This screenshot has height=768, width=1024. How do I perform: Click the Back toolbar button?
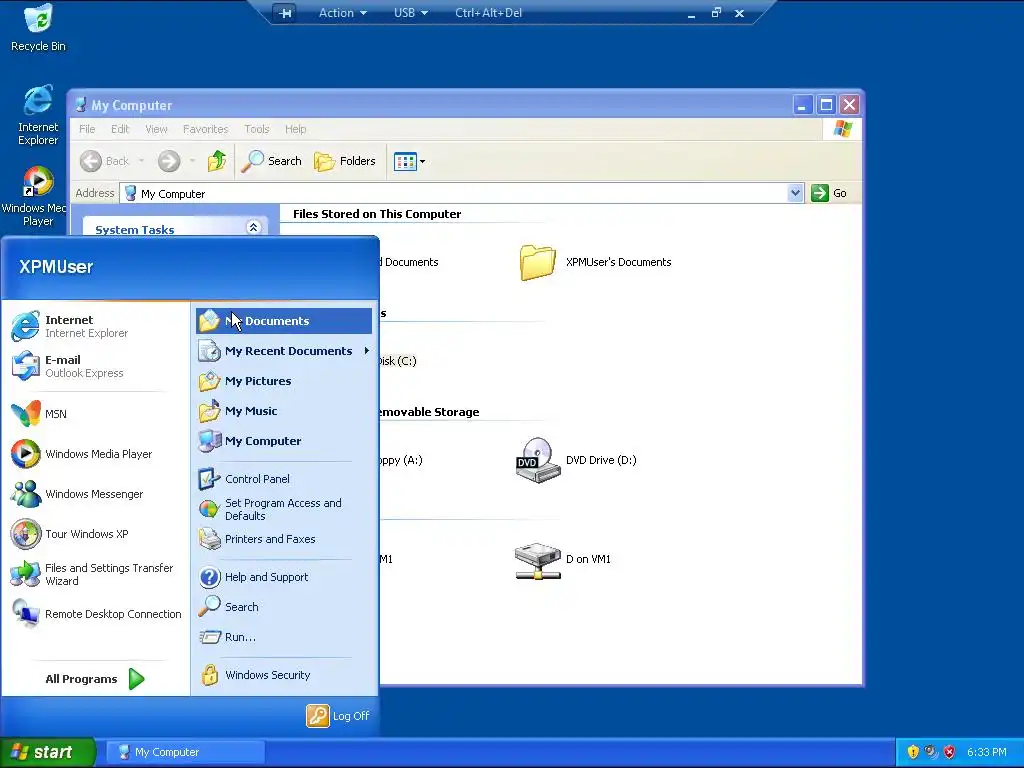105,161
